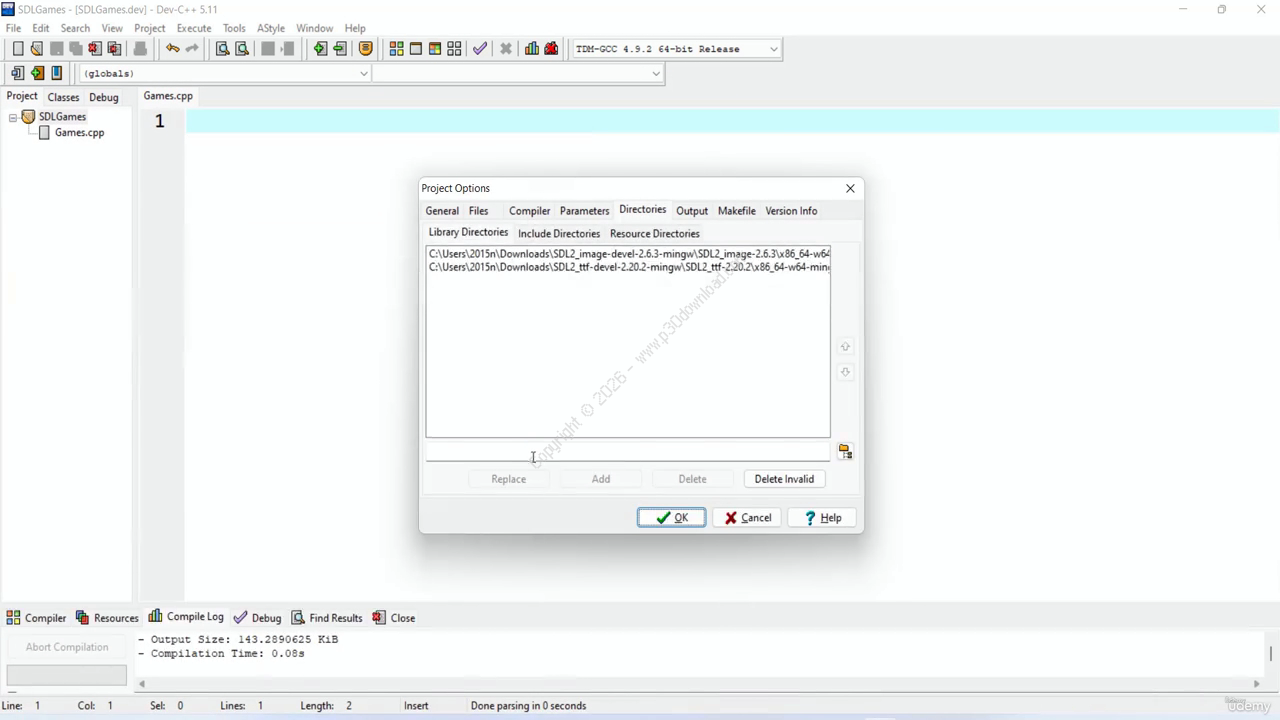Switch to the Classes panel tab
Image resolution: width=1280 pixels, height=720 pixels.
pos(63,97)
